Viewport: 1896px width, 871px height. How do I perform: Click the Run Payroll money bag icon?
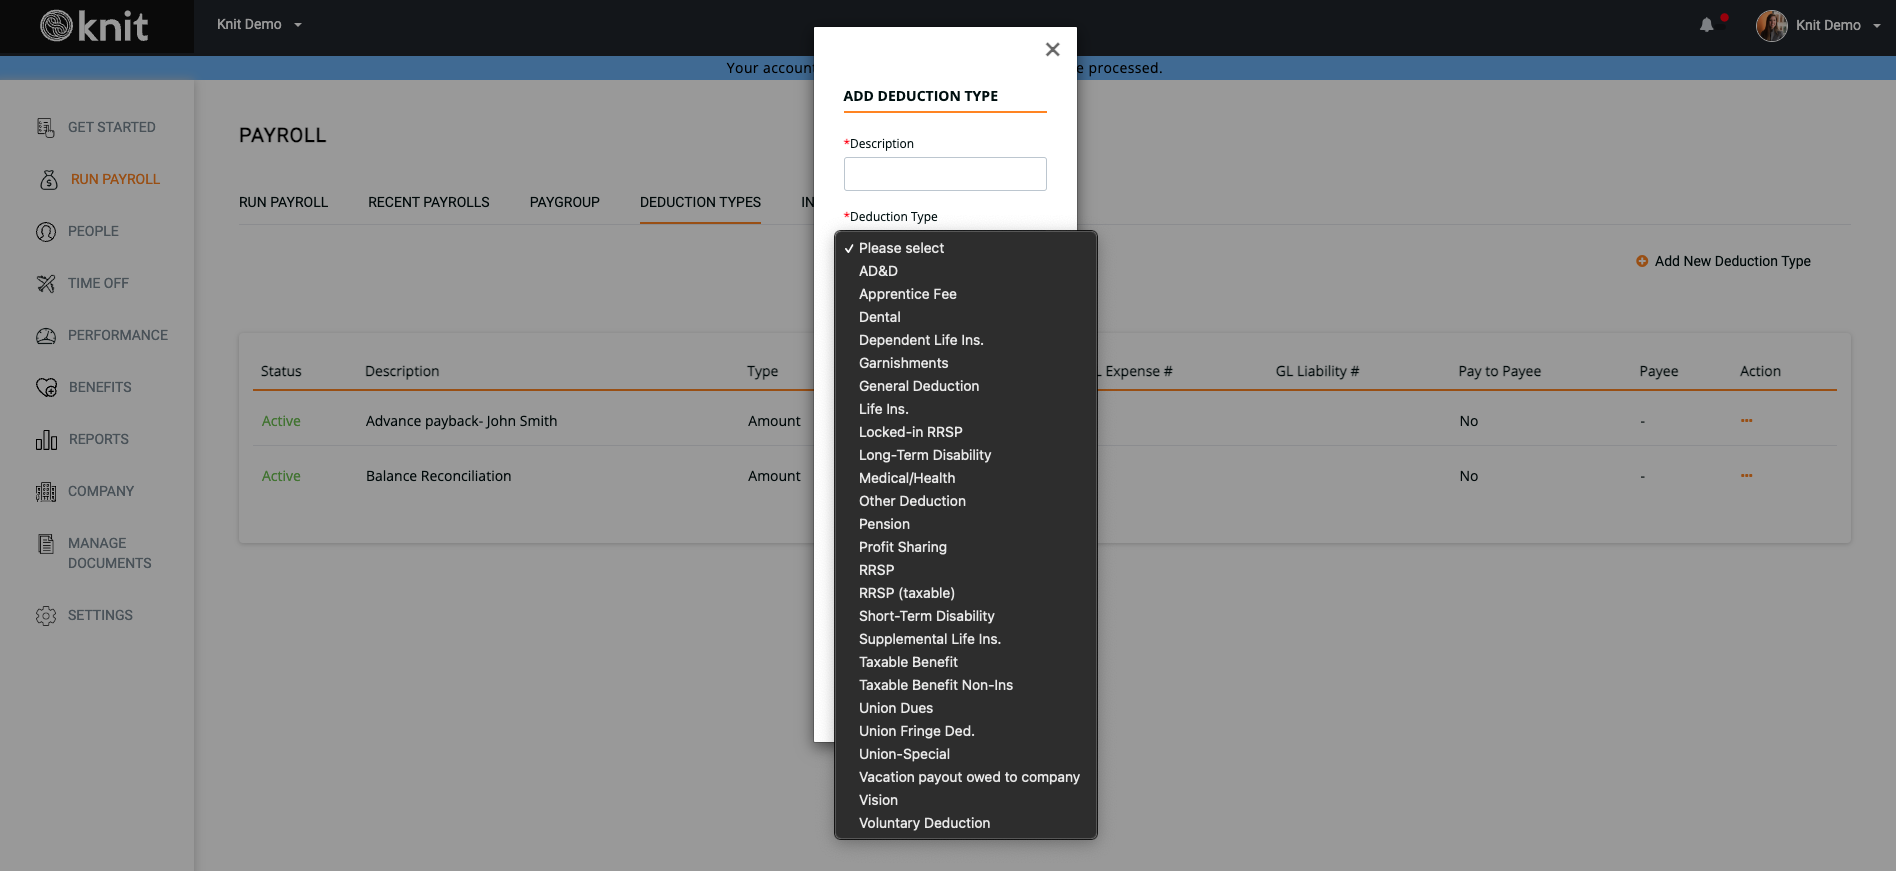pos(49,179)
